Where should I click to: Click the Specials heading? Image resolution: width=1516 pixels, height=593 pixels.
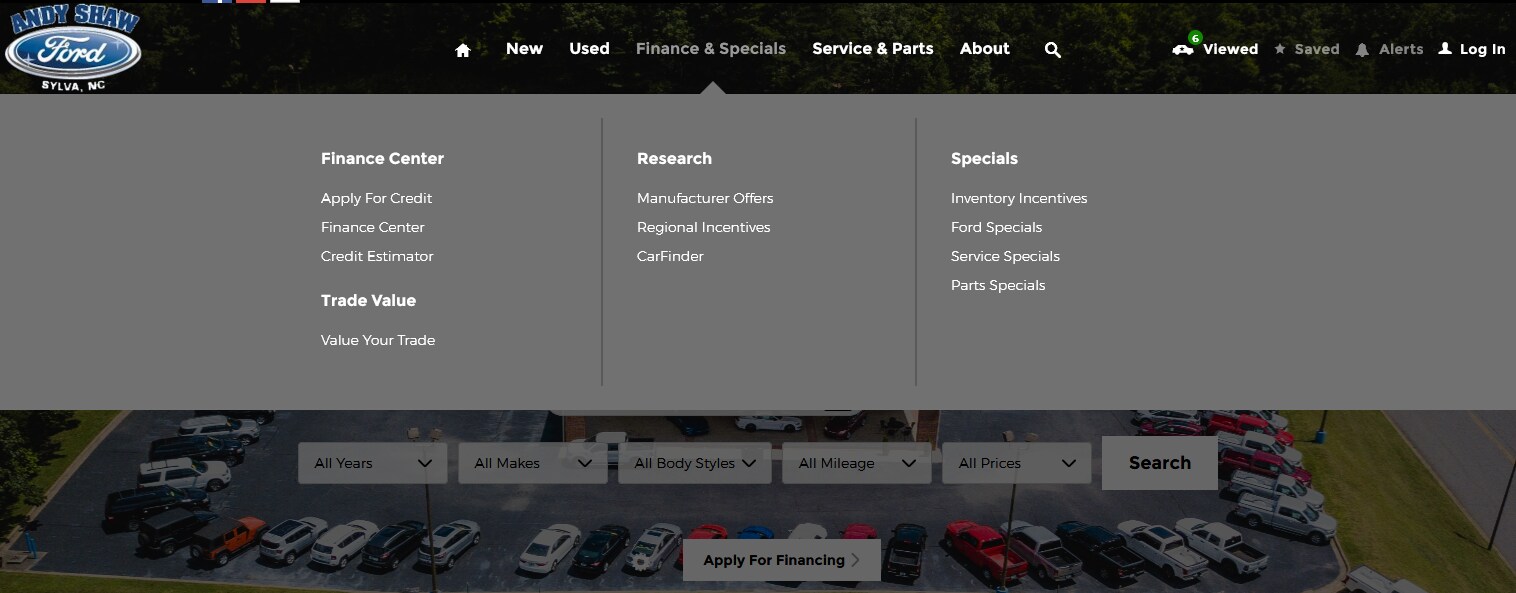coord(984,158)
